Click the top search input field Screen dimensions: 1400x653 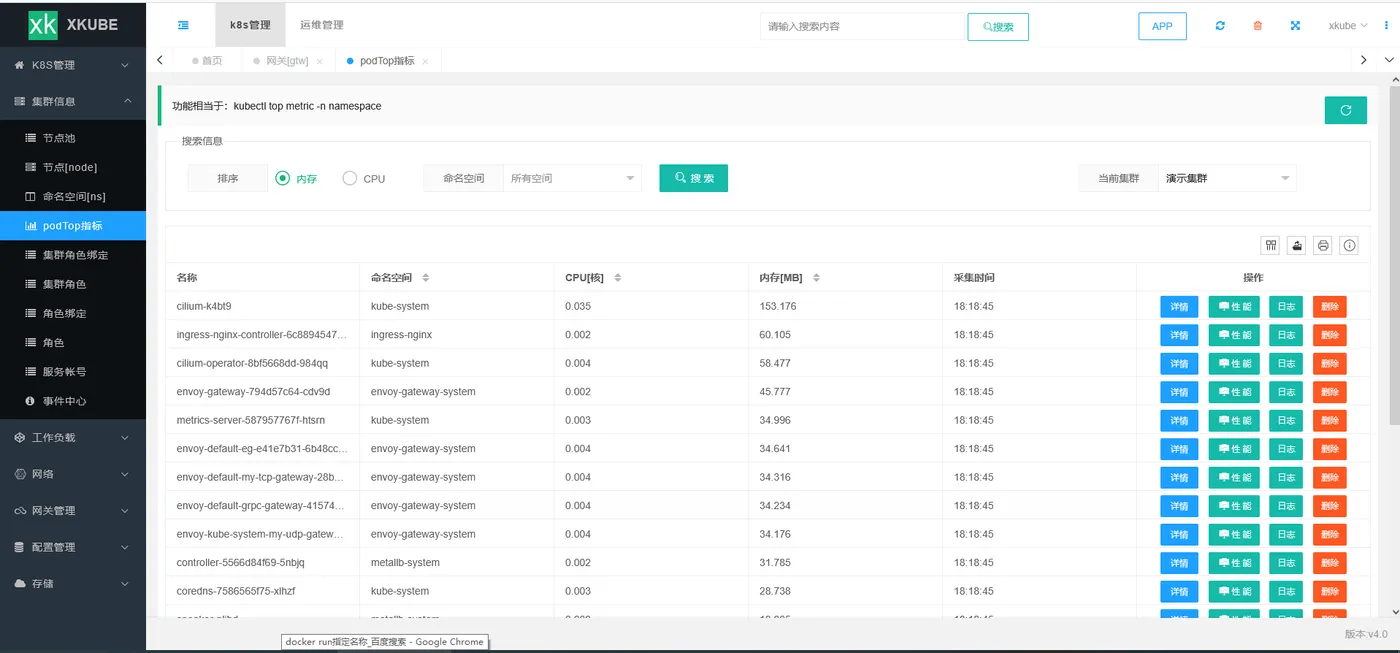pos(863,26)
